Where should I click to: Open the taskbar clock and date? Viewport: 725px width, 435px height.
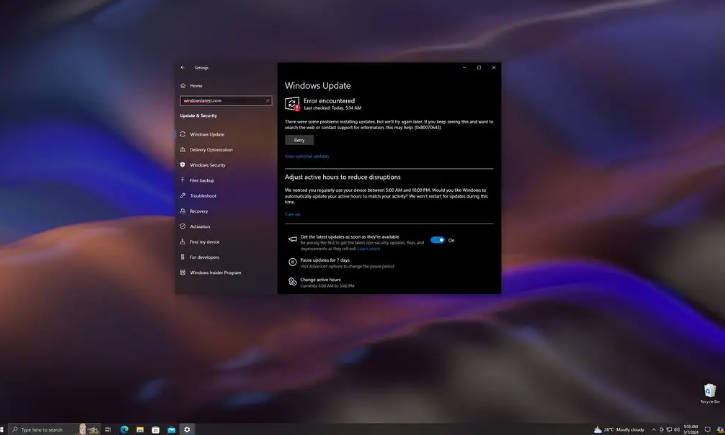[x=691, y=429]
